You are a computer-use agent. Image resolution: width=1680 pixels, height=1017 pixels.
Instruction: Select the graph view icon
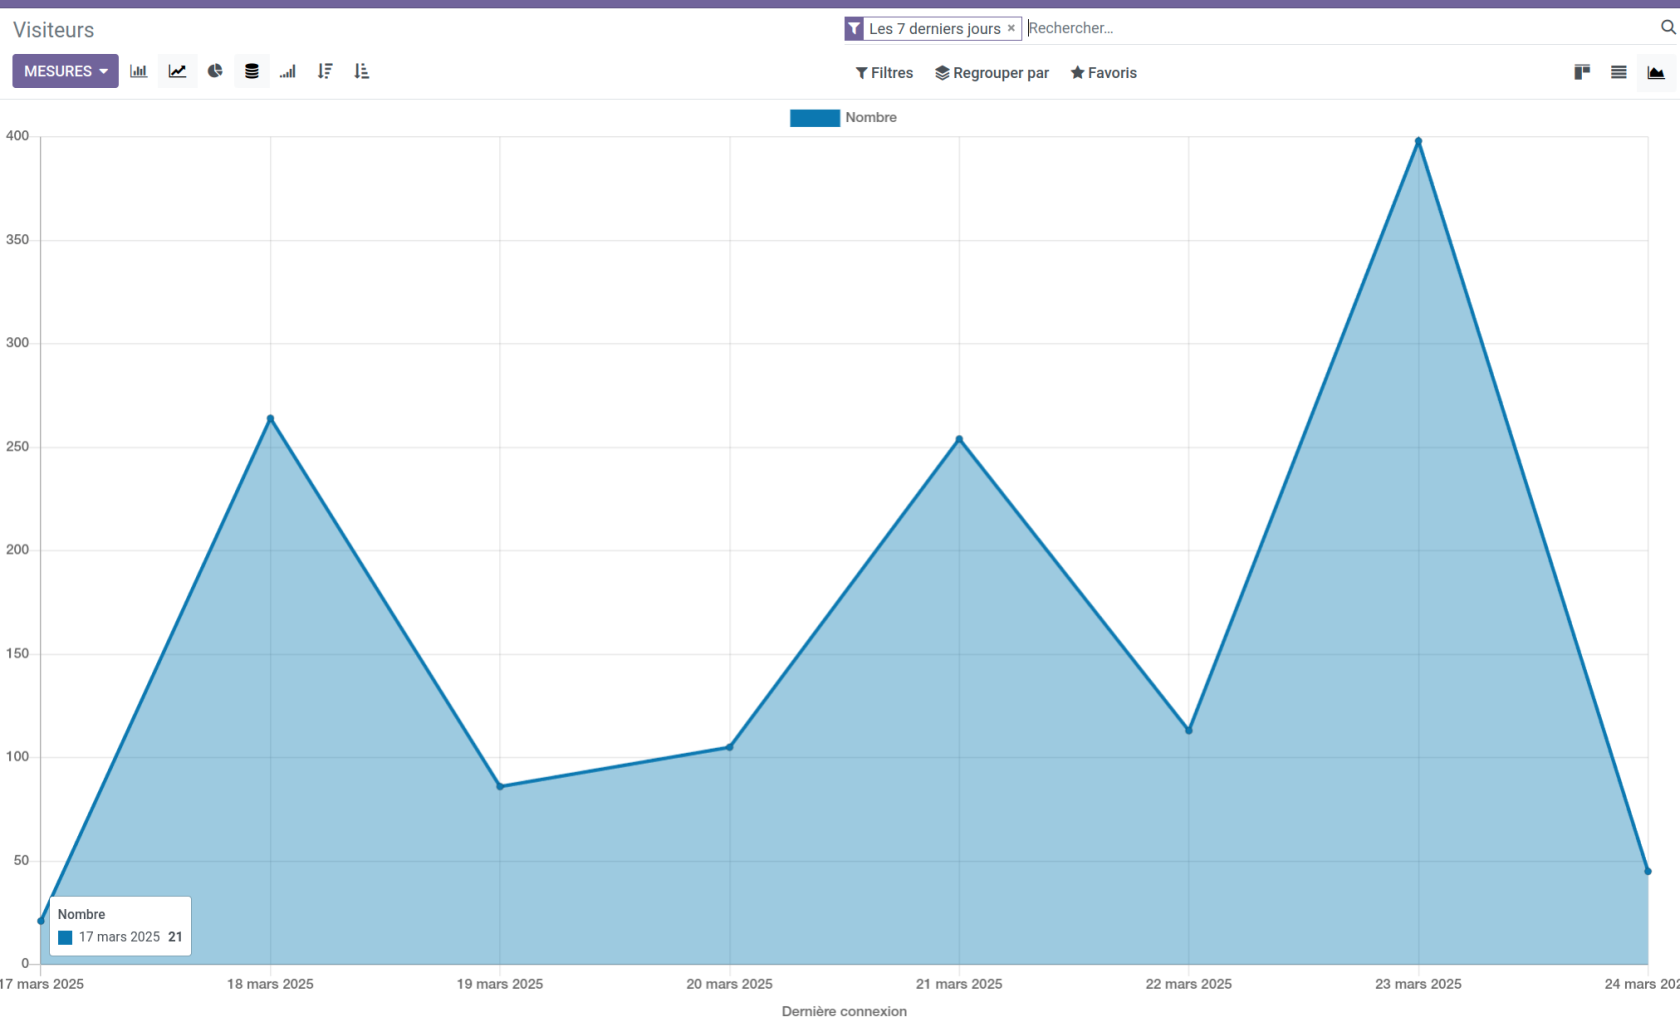(1656, 72)
